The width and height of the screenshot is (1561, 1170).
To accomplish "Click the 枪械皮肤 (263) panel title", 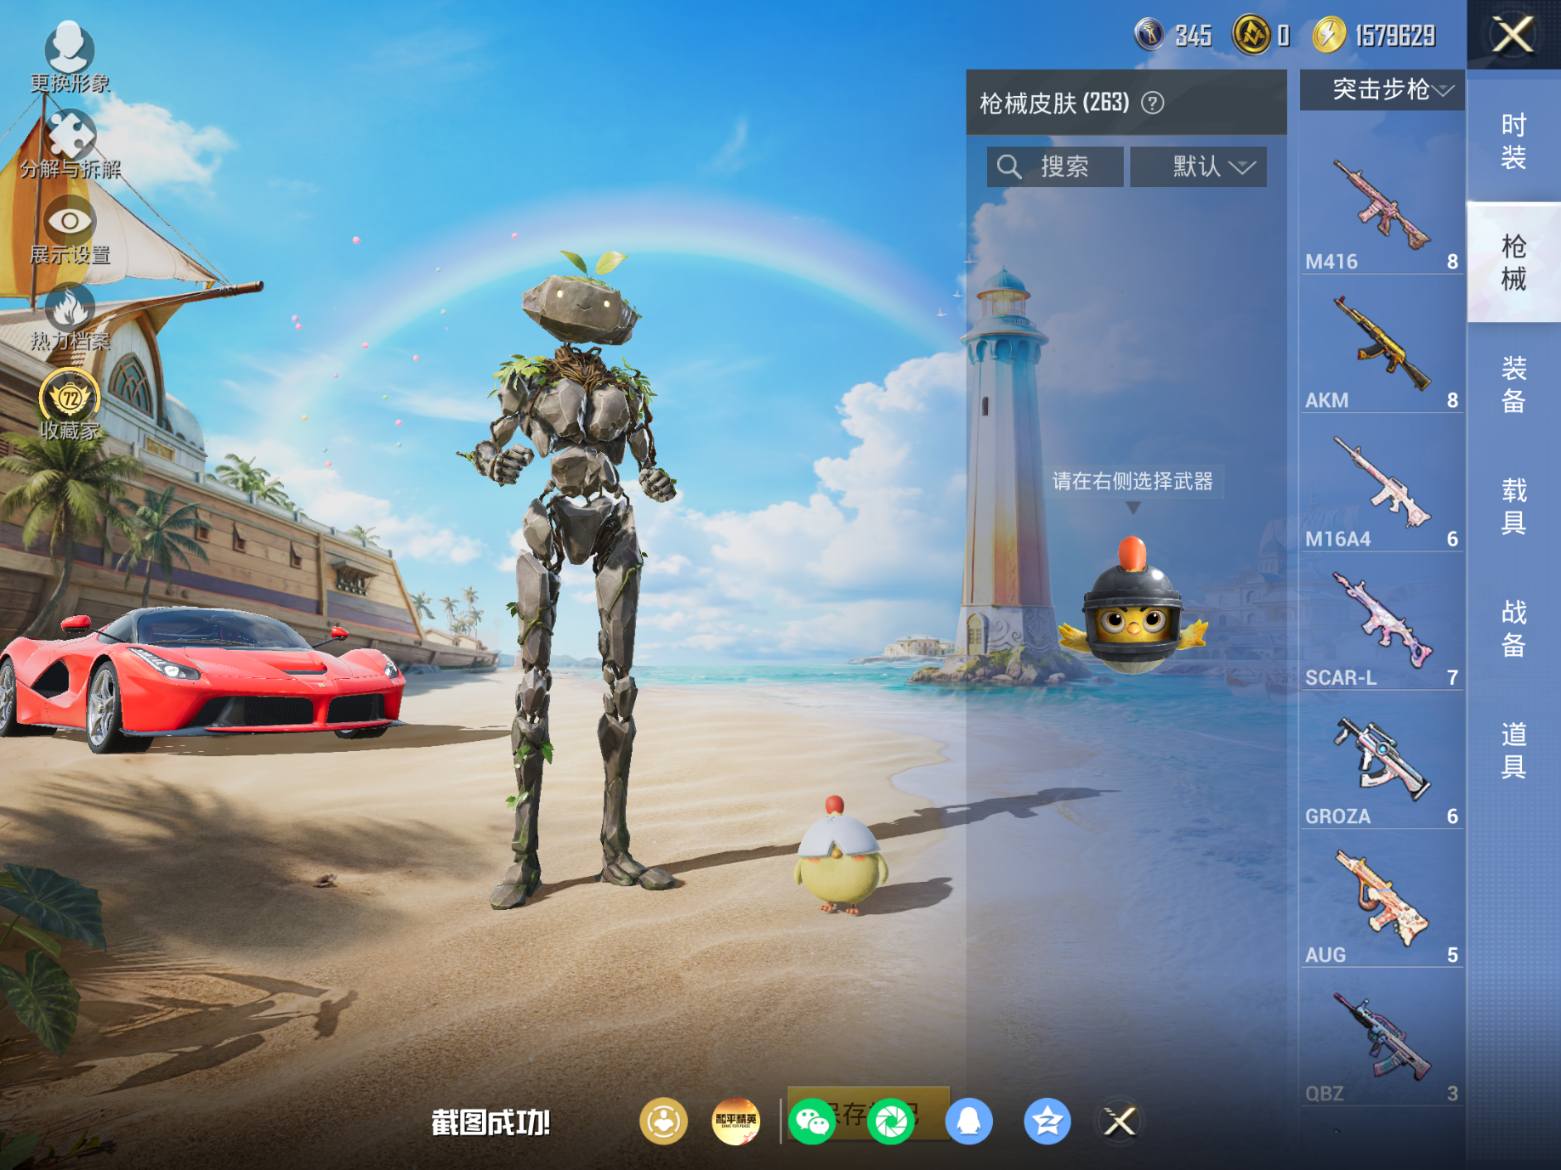I will (x=1054, y=103).
